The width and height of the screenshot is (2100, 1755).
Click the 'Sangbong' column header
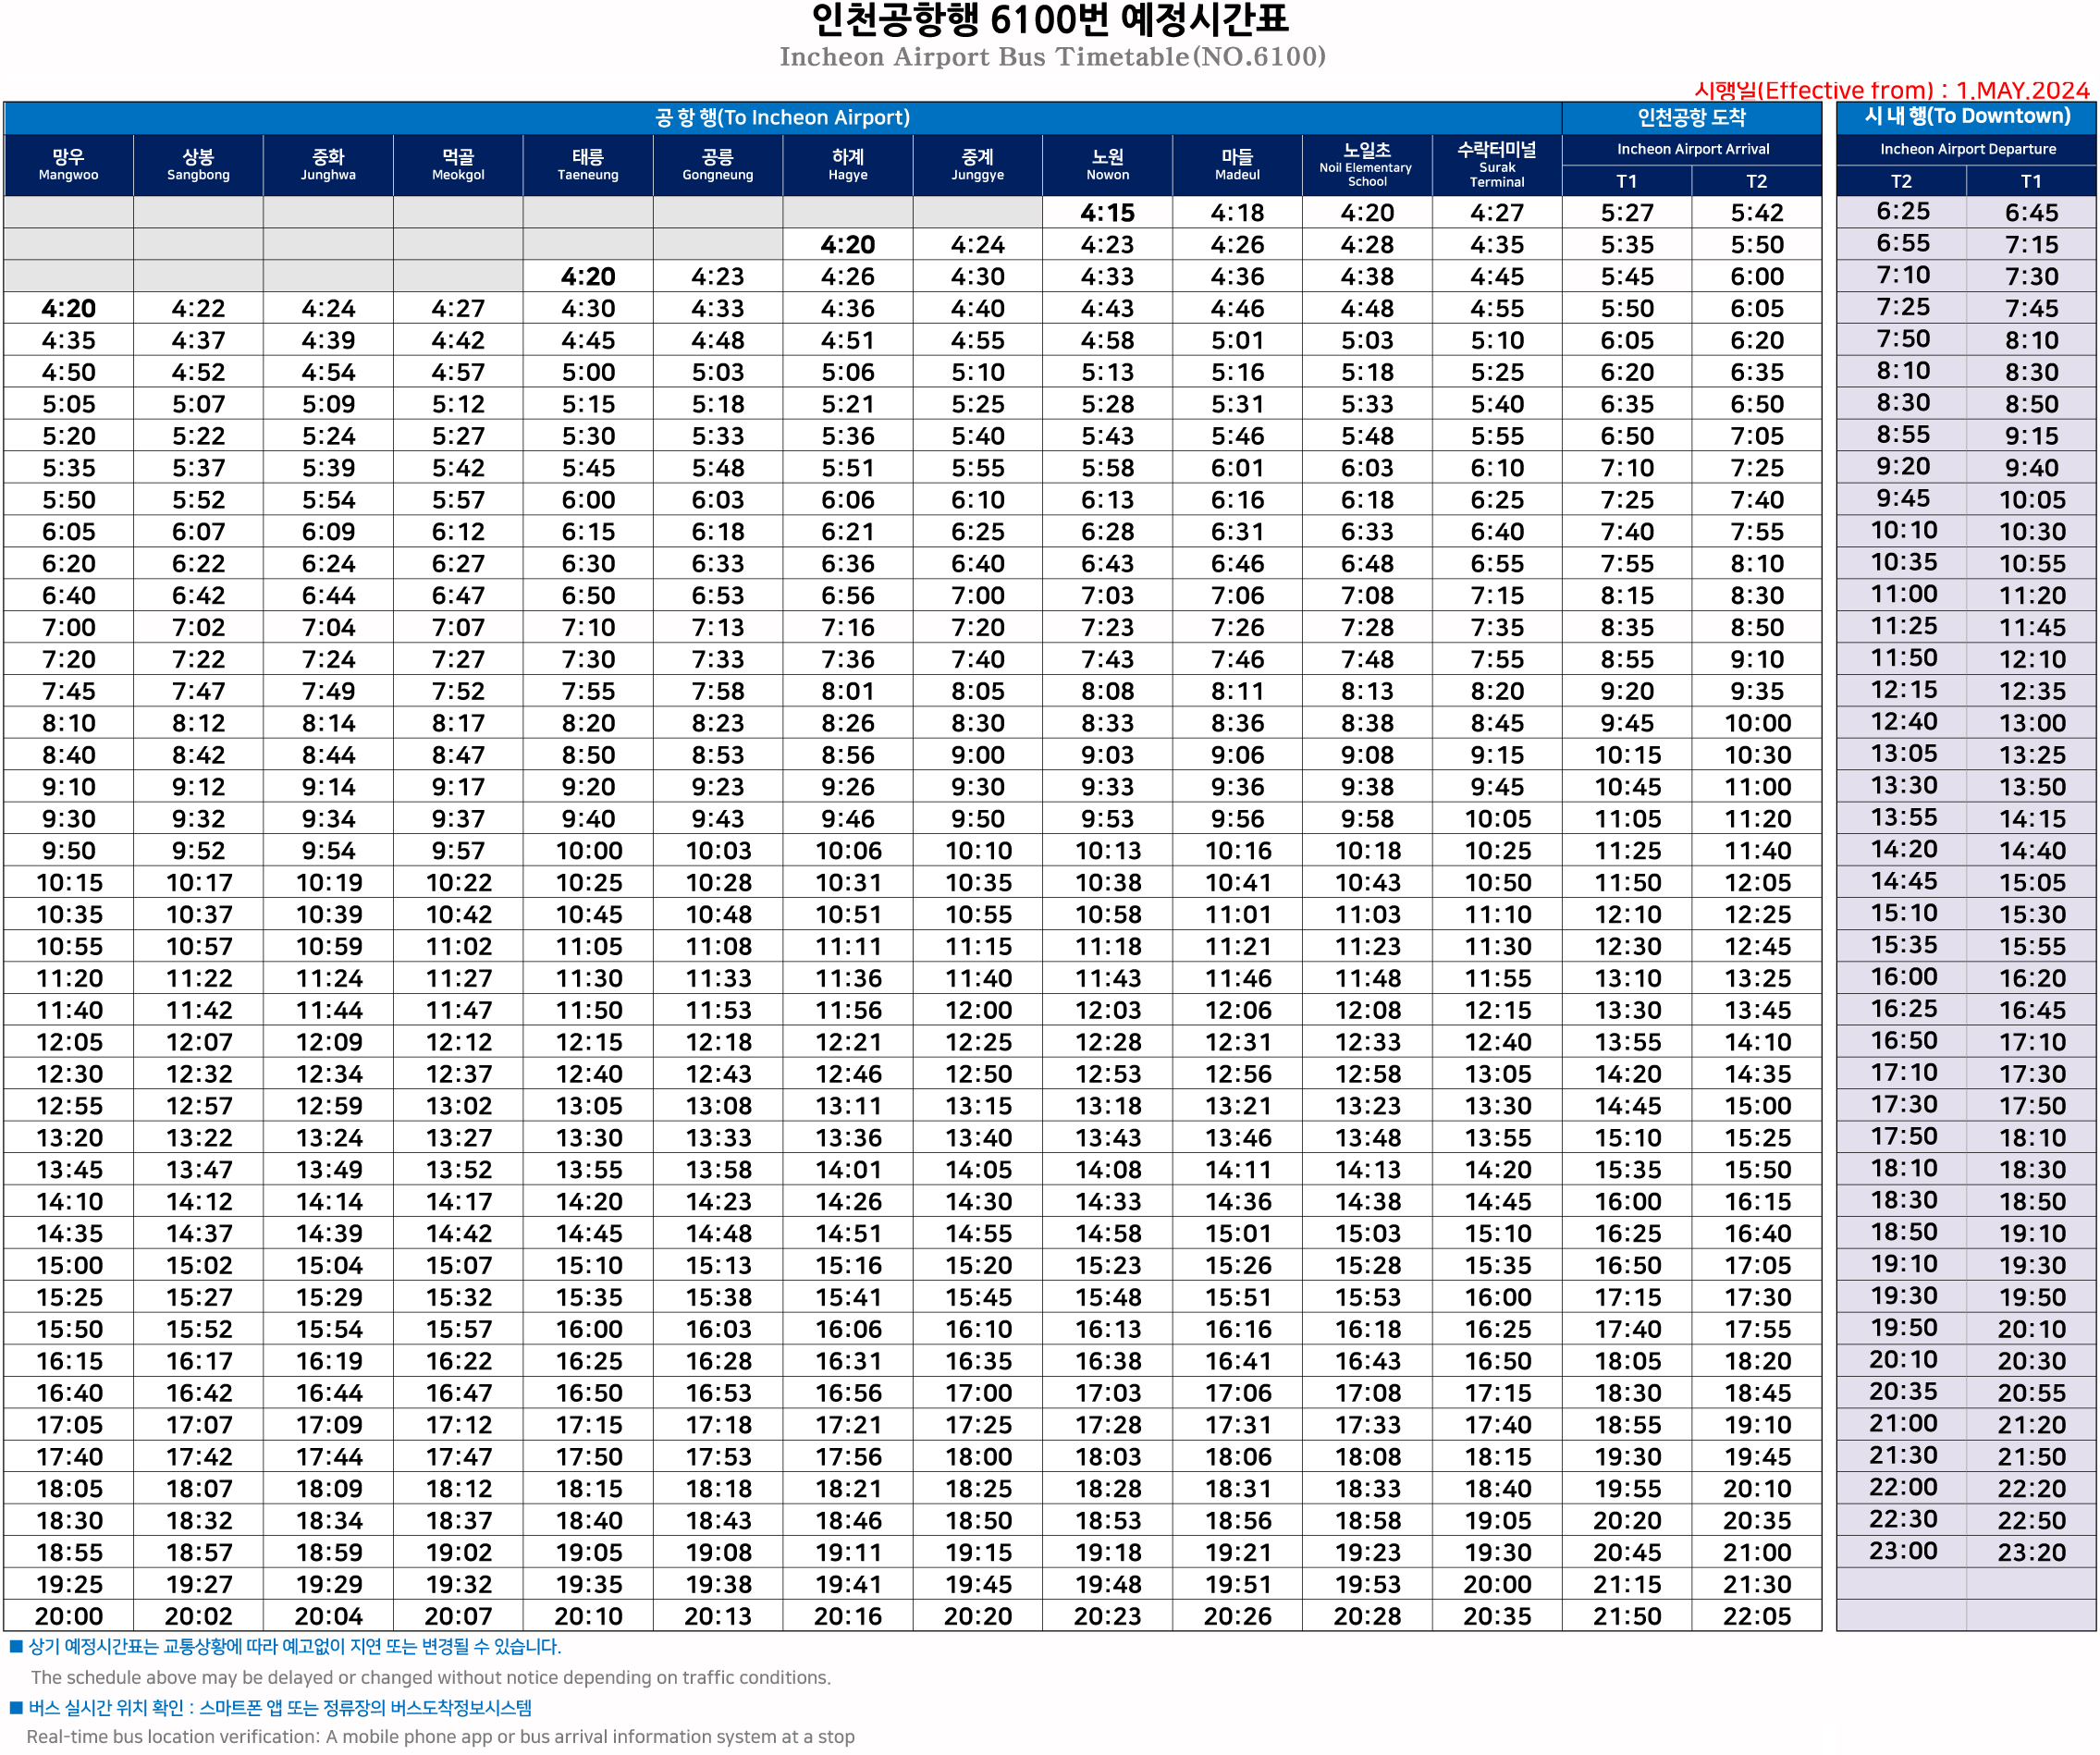pos(198,165)
